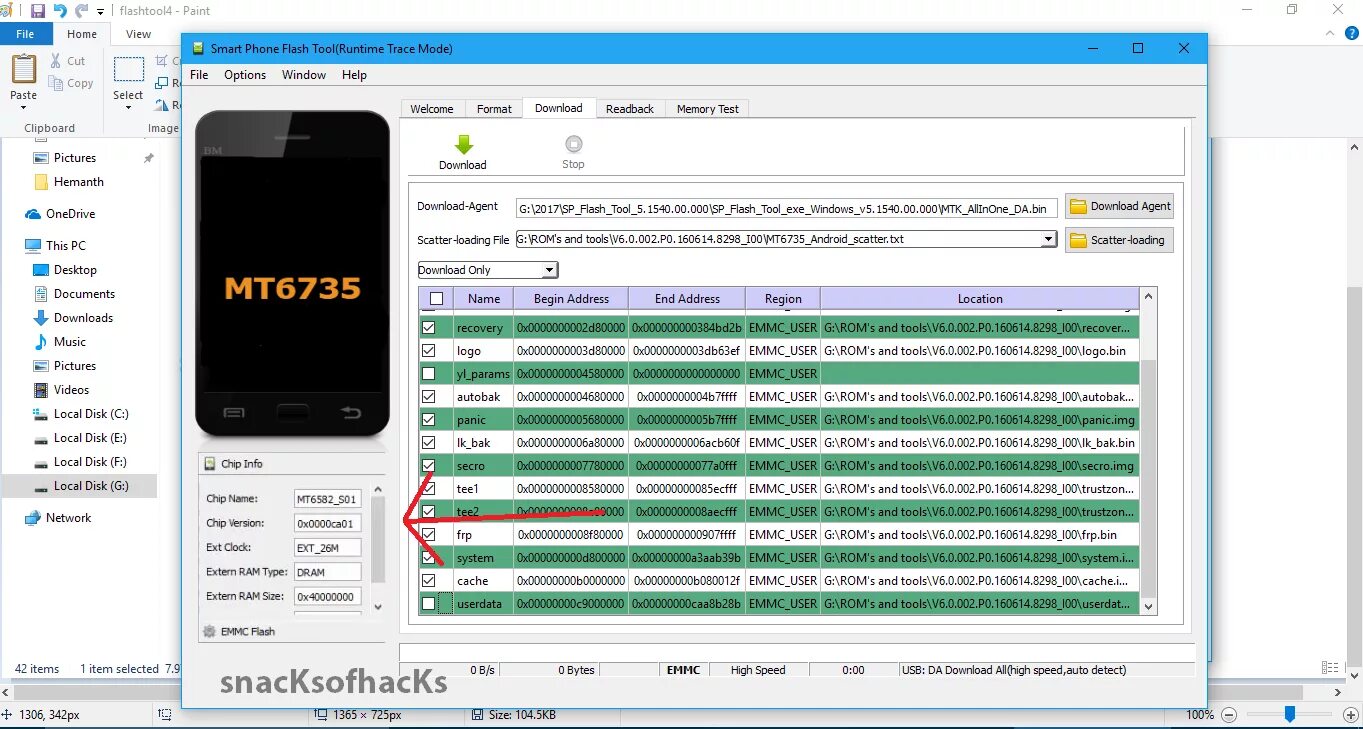Open the Hemanth folder
This screenshot has height=729, width=1363.
pyautogui.click(x=69, y=182)
